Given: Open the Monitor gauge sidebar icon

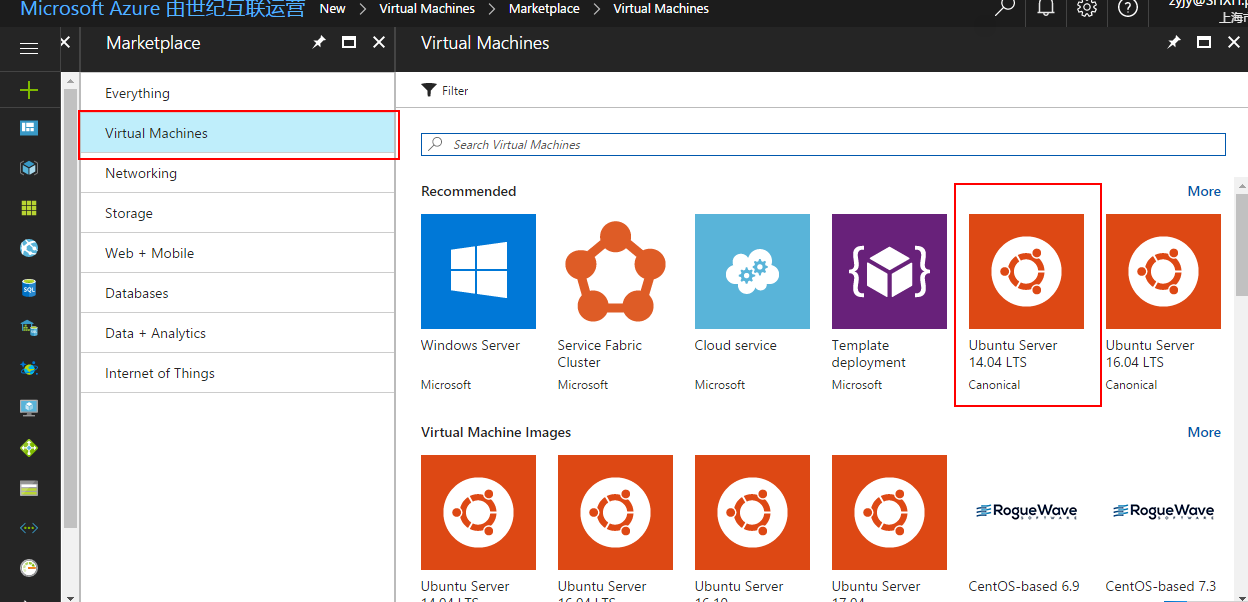Looking at the screenshot, I should pos(29,568).
